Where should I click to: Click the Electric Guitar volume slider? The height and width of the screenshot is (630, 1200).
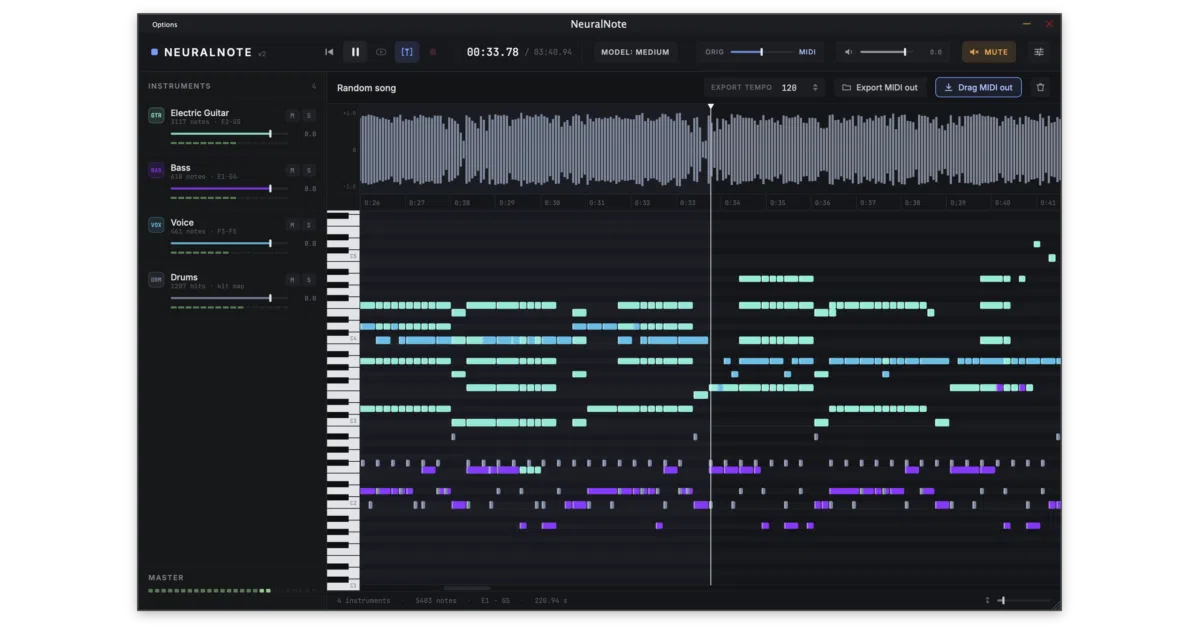229,133
